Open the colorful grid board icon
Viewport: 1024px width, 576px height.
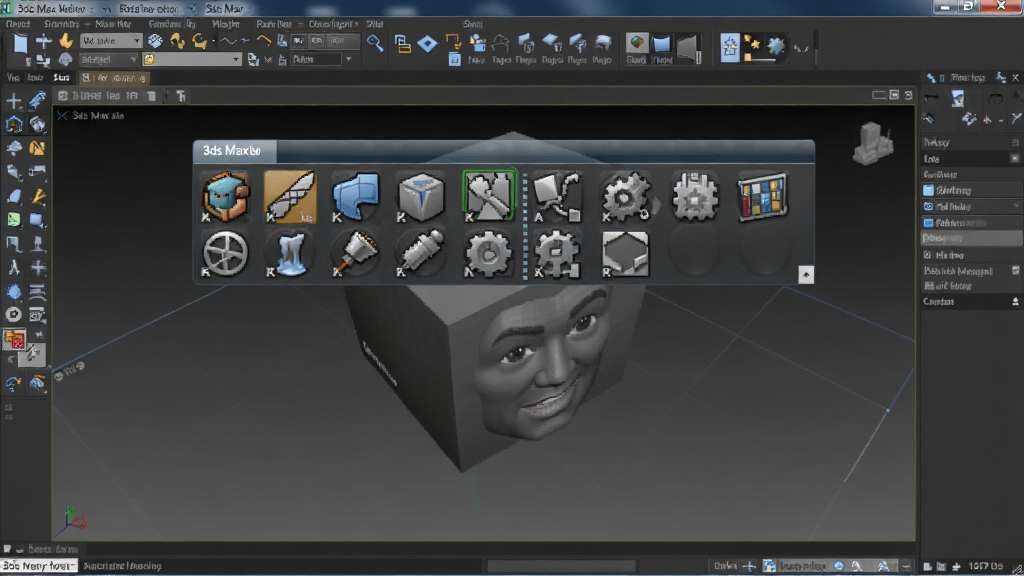point(763,196)
